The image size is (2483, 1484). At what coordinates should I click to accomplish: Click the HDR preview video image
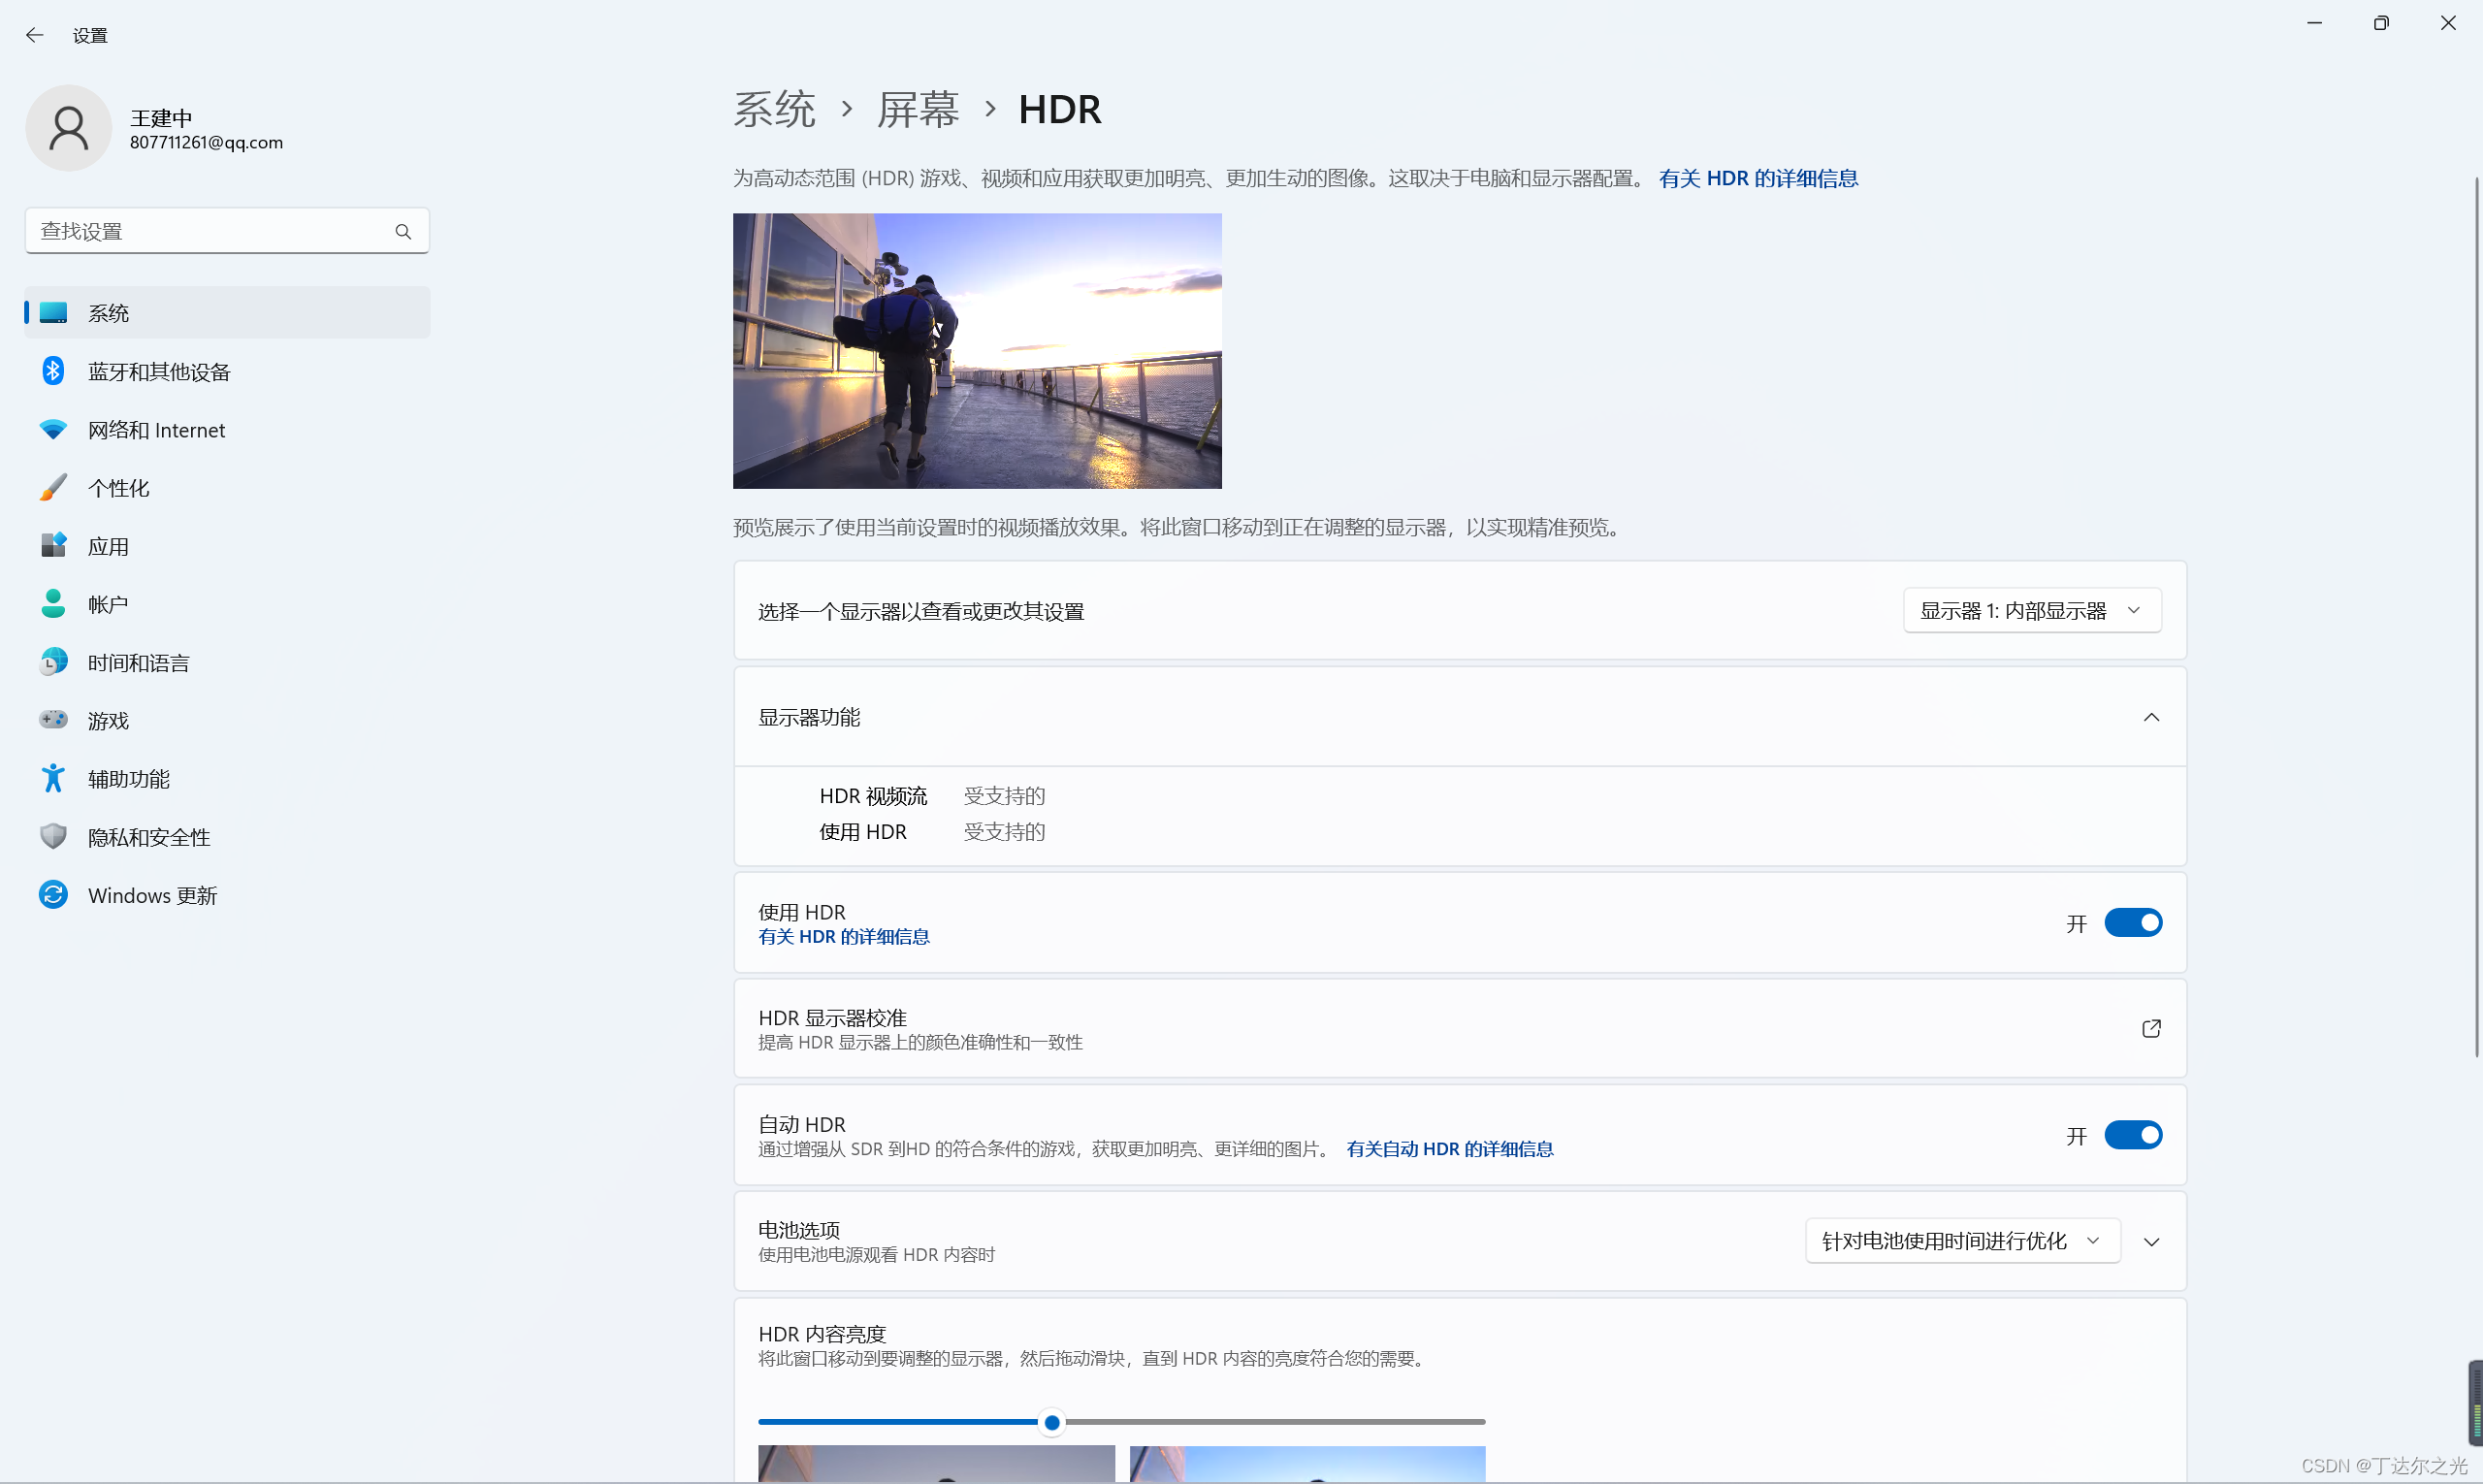tap(977, 351)
